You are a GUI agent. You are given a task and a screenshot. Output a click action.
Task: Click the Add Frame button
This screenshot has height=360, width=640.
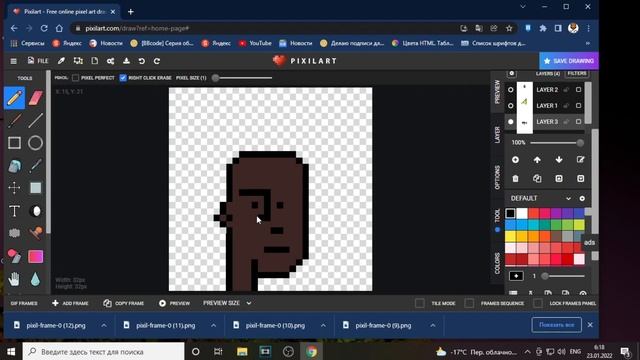[70, 303]
